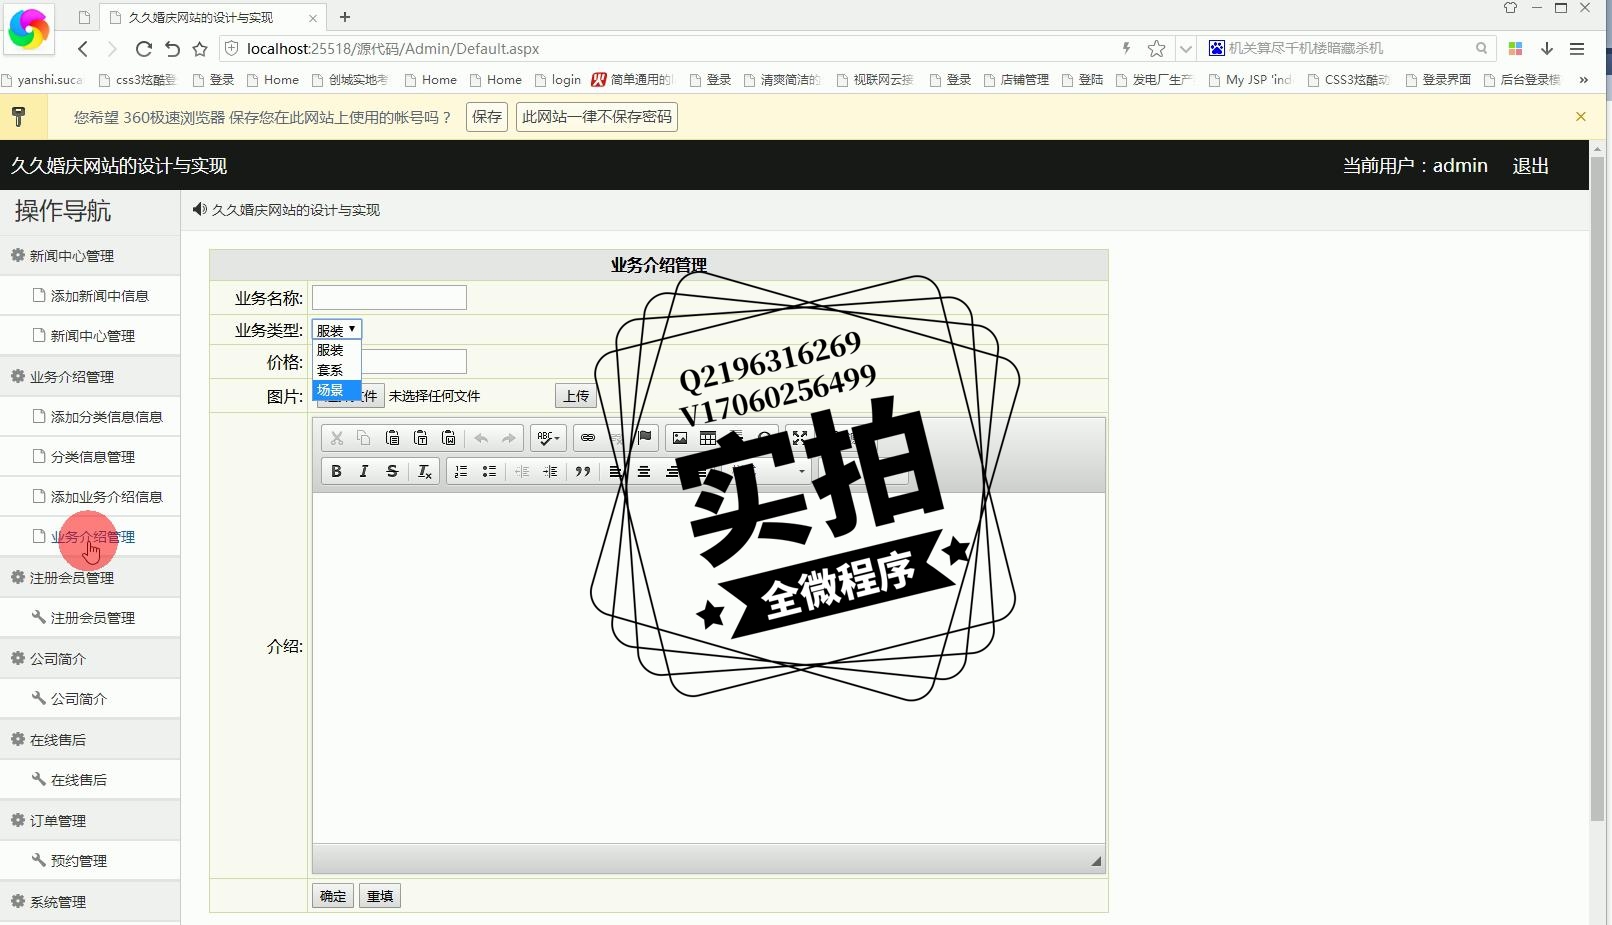Bookmark this page with the star icon
Viewport: 1612px width, 925px height.
tap(1156, 48)
